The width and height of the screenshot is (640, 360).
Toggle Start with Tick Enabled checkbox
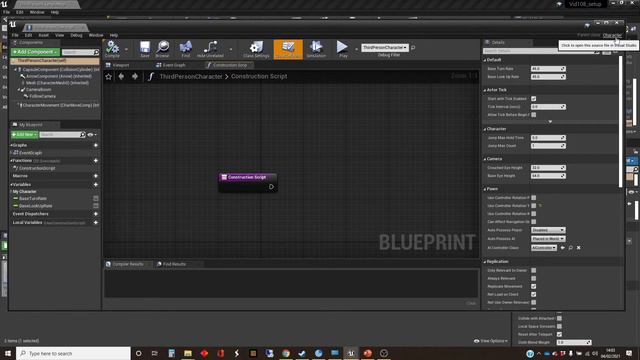point(533,99)
